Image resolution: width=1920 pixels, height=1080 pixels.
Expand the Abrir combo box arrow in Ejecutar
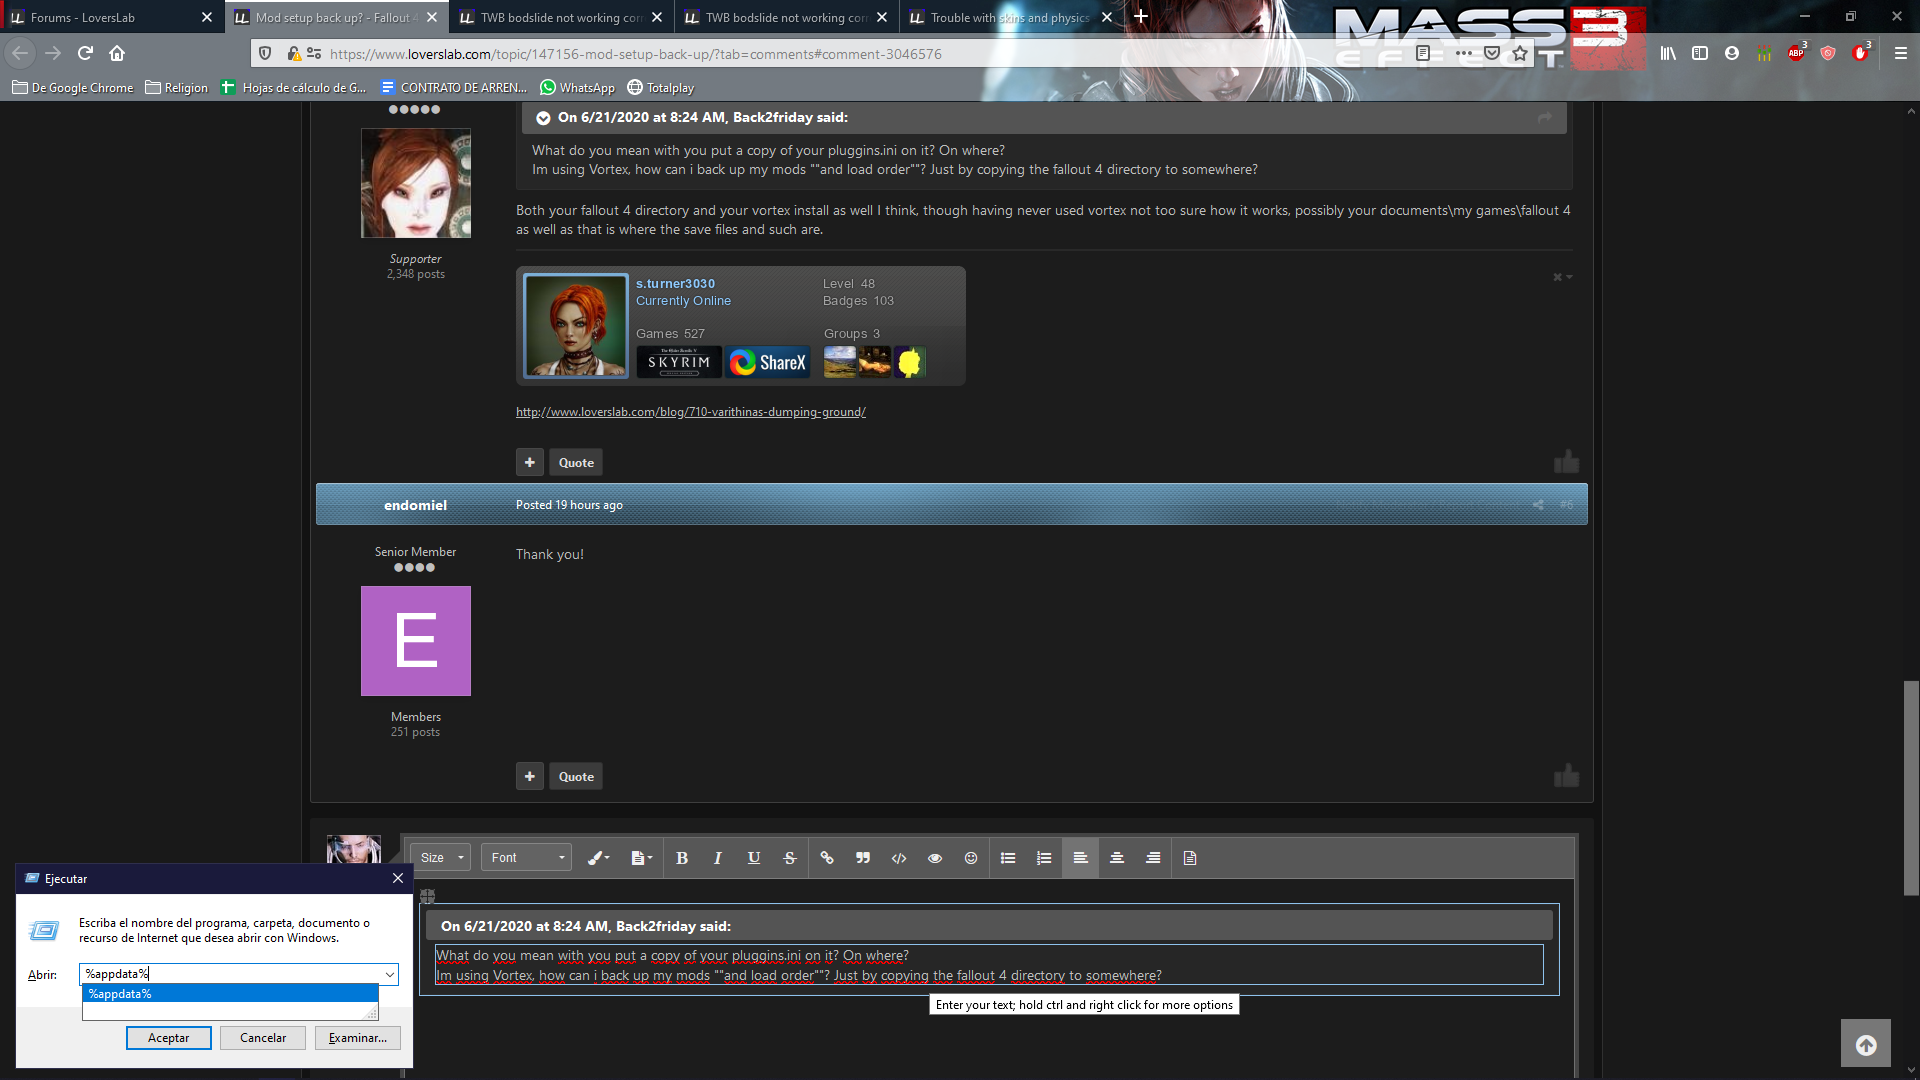(x=389, y=974)
